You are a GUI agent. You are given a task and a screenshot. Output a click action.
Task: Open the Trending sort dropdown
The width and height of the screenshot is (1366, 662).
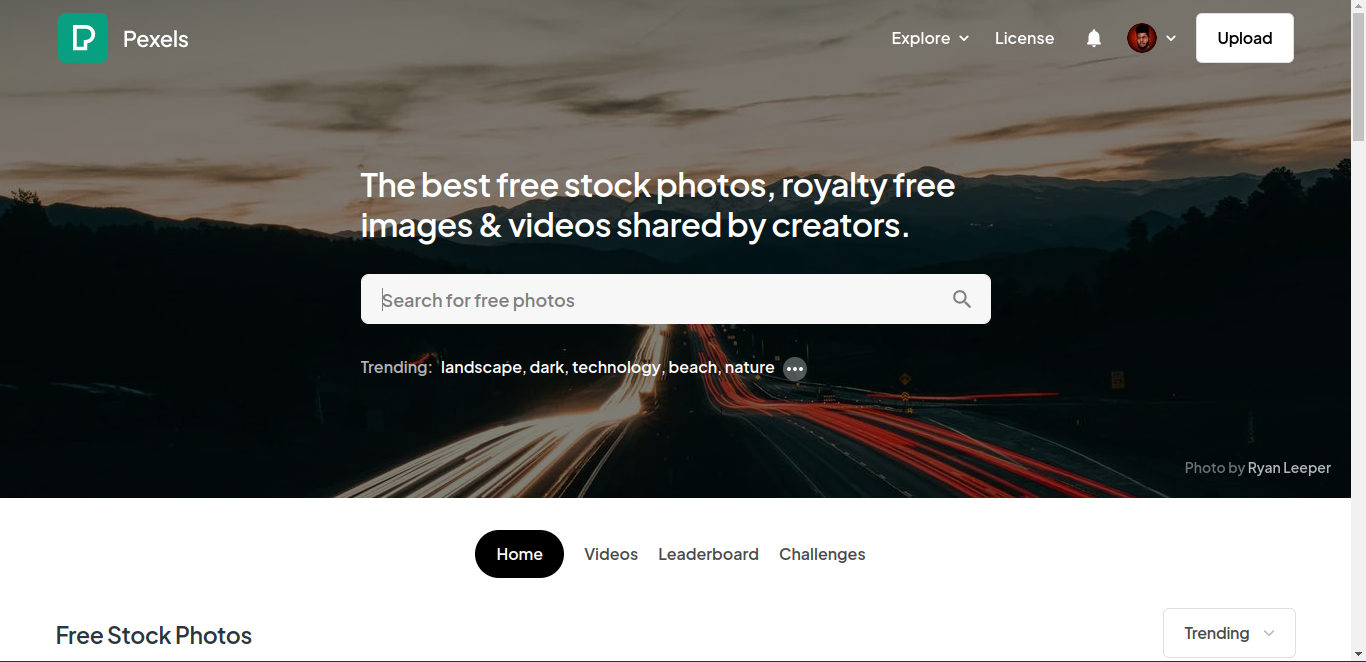tap(1229, 633)
